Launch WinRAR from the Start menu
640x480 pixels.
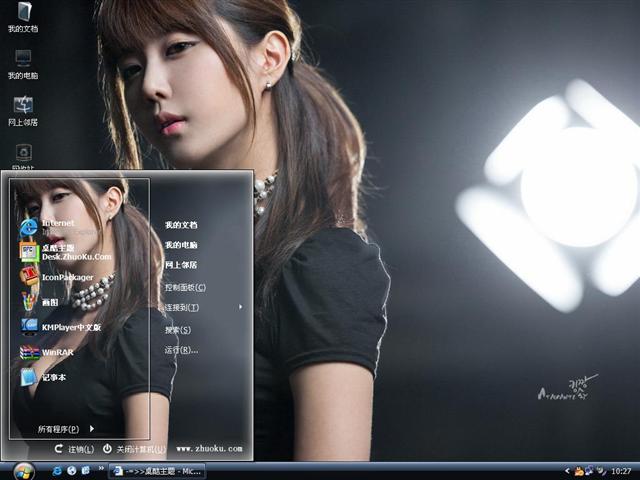click(x=47, y=352)
